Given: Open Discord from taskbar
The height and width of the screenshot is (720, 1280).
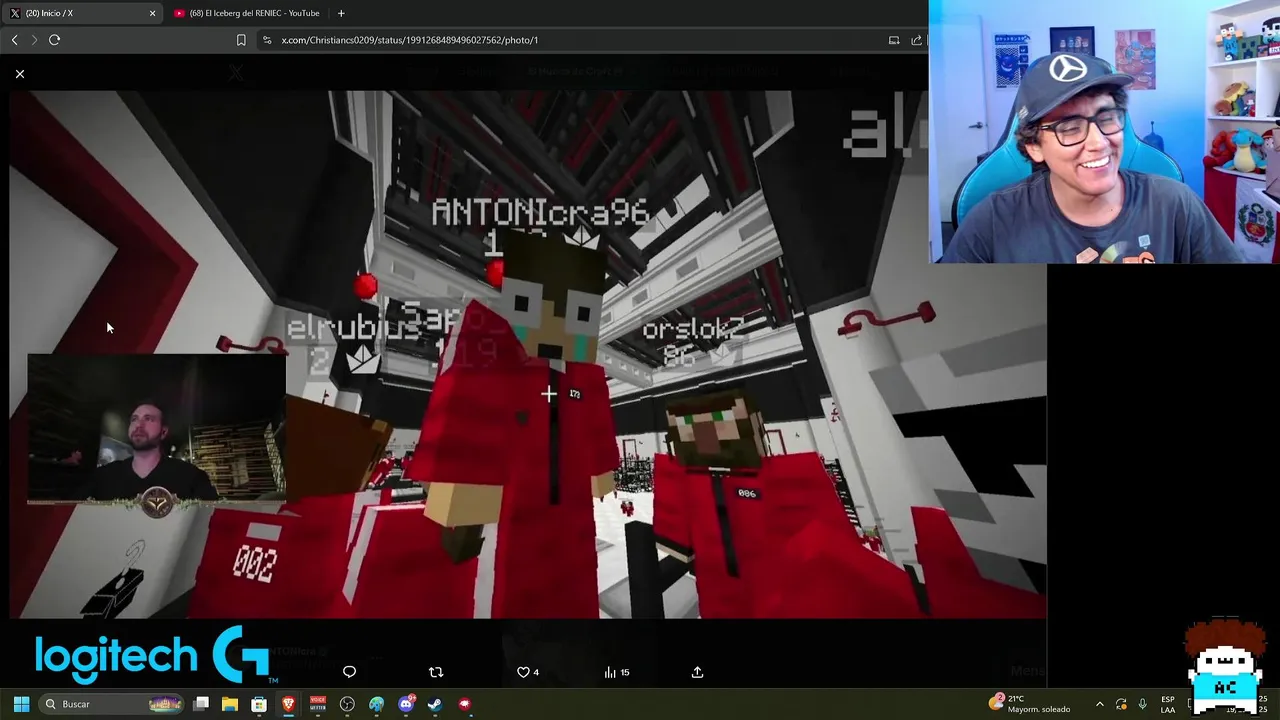Looking at the screenshot, I should [406, 704].
